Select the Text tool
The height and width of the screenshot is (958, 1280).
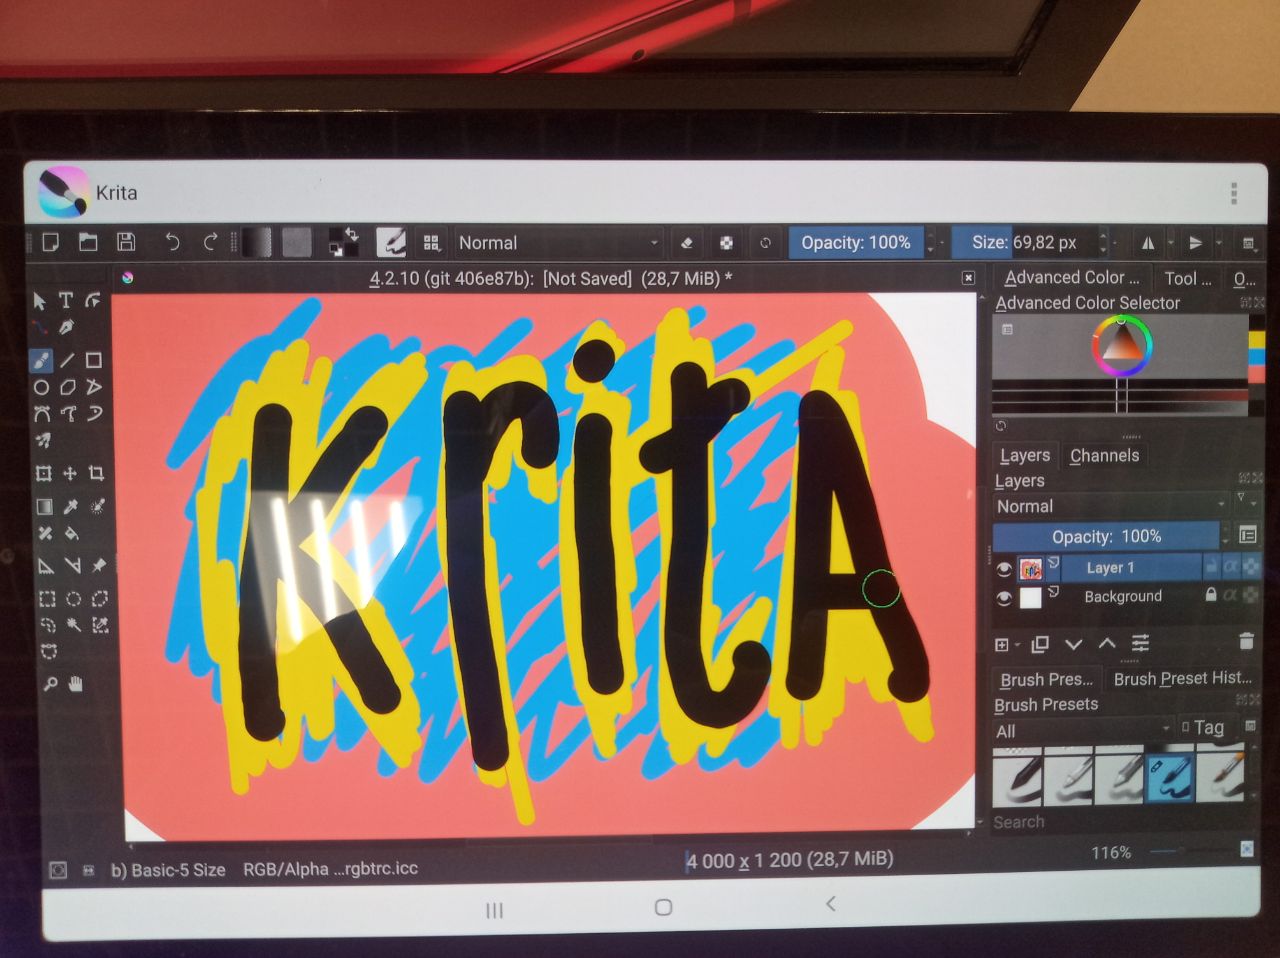66,300
